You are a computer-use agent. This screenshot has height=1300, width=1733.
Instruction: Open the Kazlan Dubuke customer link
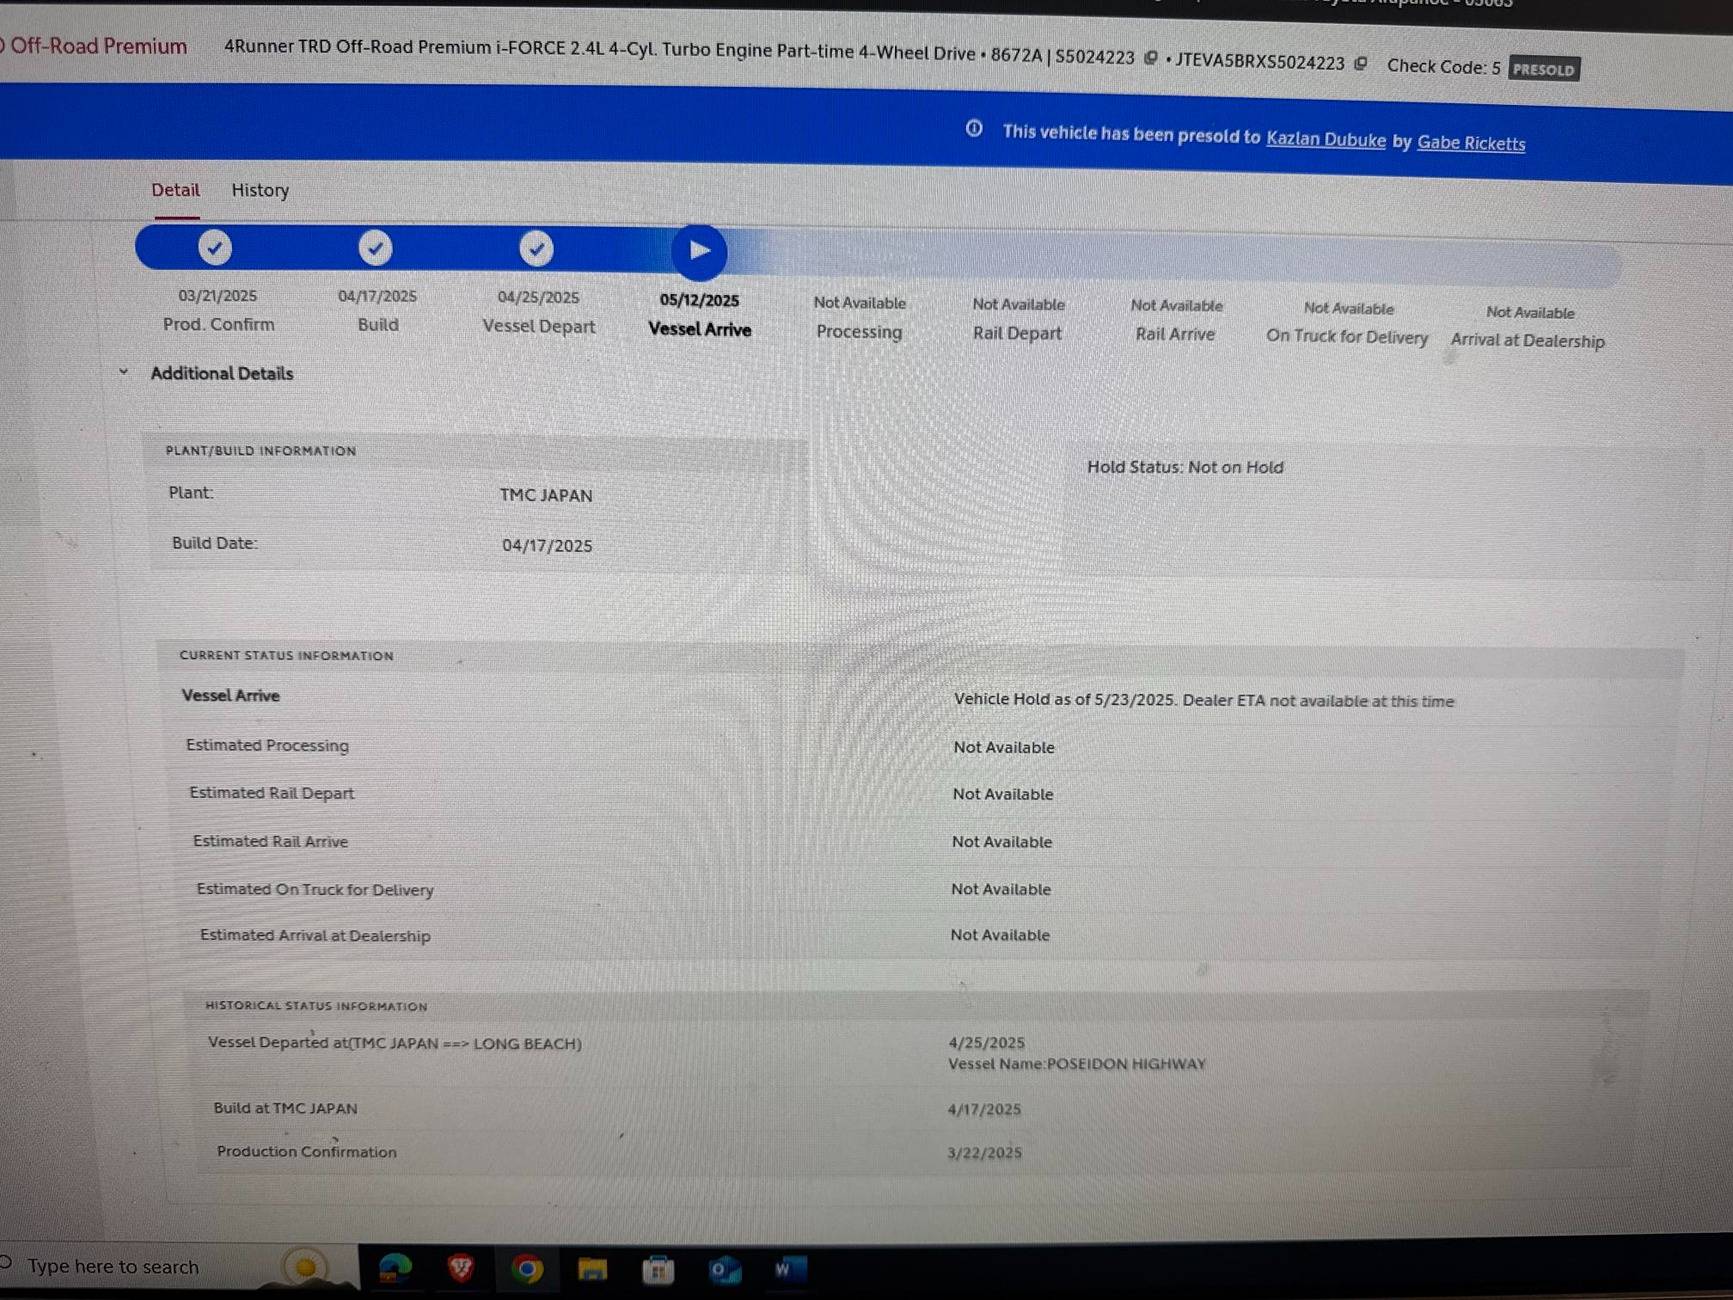click(x=1326, y=139)
